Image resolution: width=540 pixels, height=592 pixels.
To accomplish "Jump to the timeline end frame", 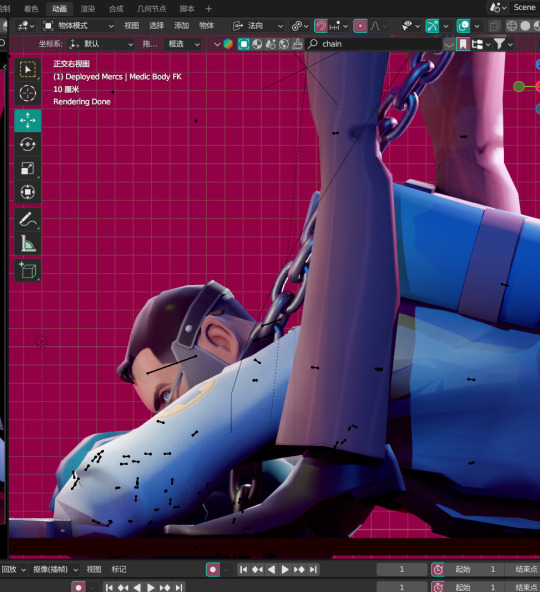I will coord(313,569).
